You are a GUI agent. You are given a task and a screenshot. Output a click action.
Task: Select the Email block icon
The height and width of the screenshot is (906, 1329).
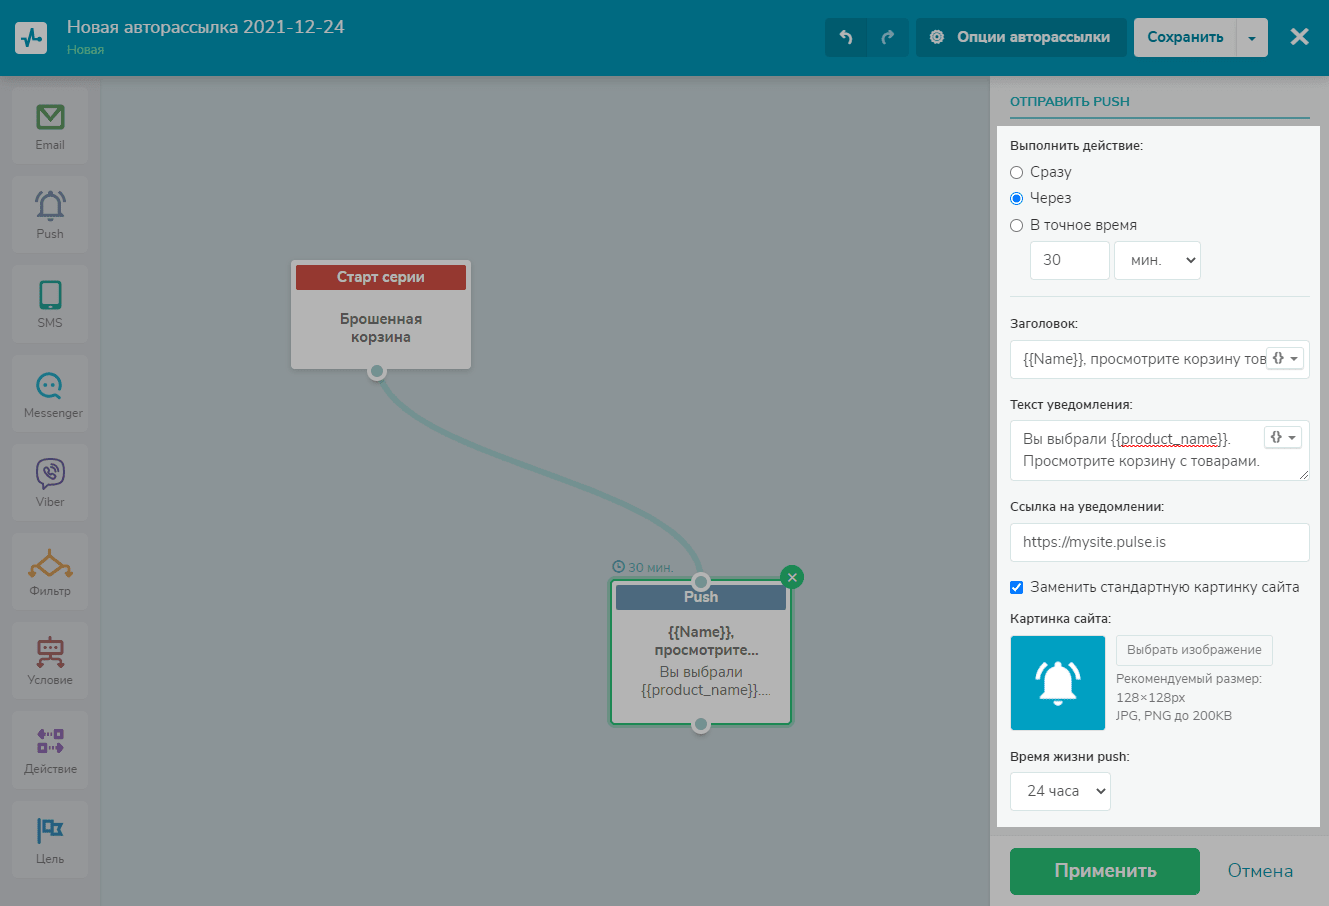point(50,126)
